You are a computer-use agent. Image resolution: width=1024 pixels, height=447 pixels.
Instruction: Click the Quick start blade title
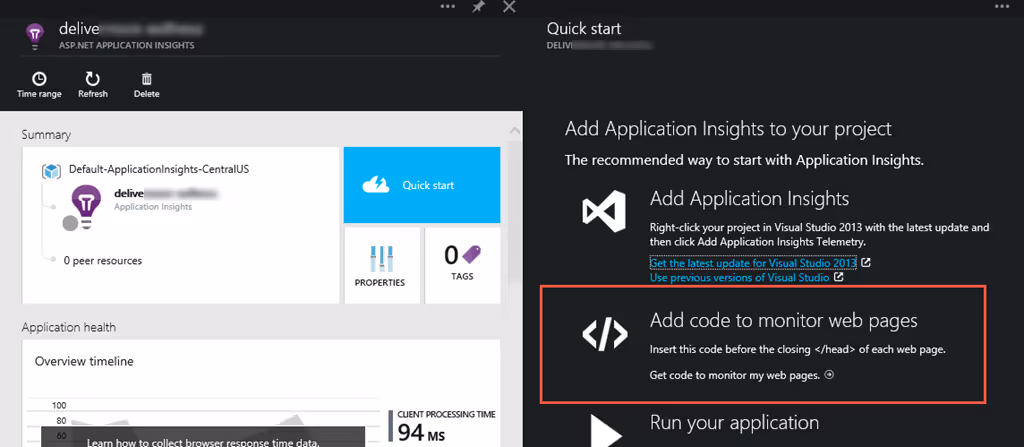(584, 29)
